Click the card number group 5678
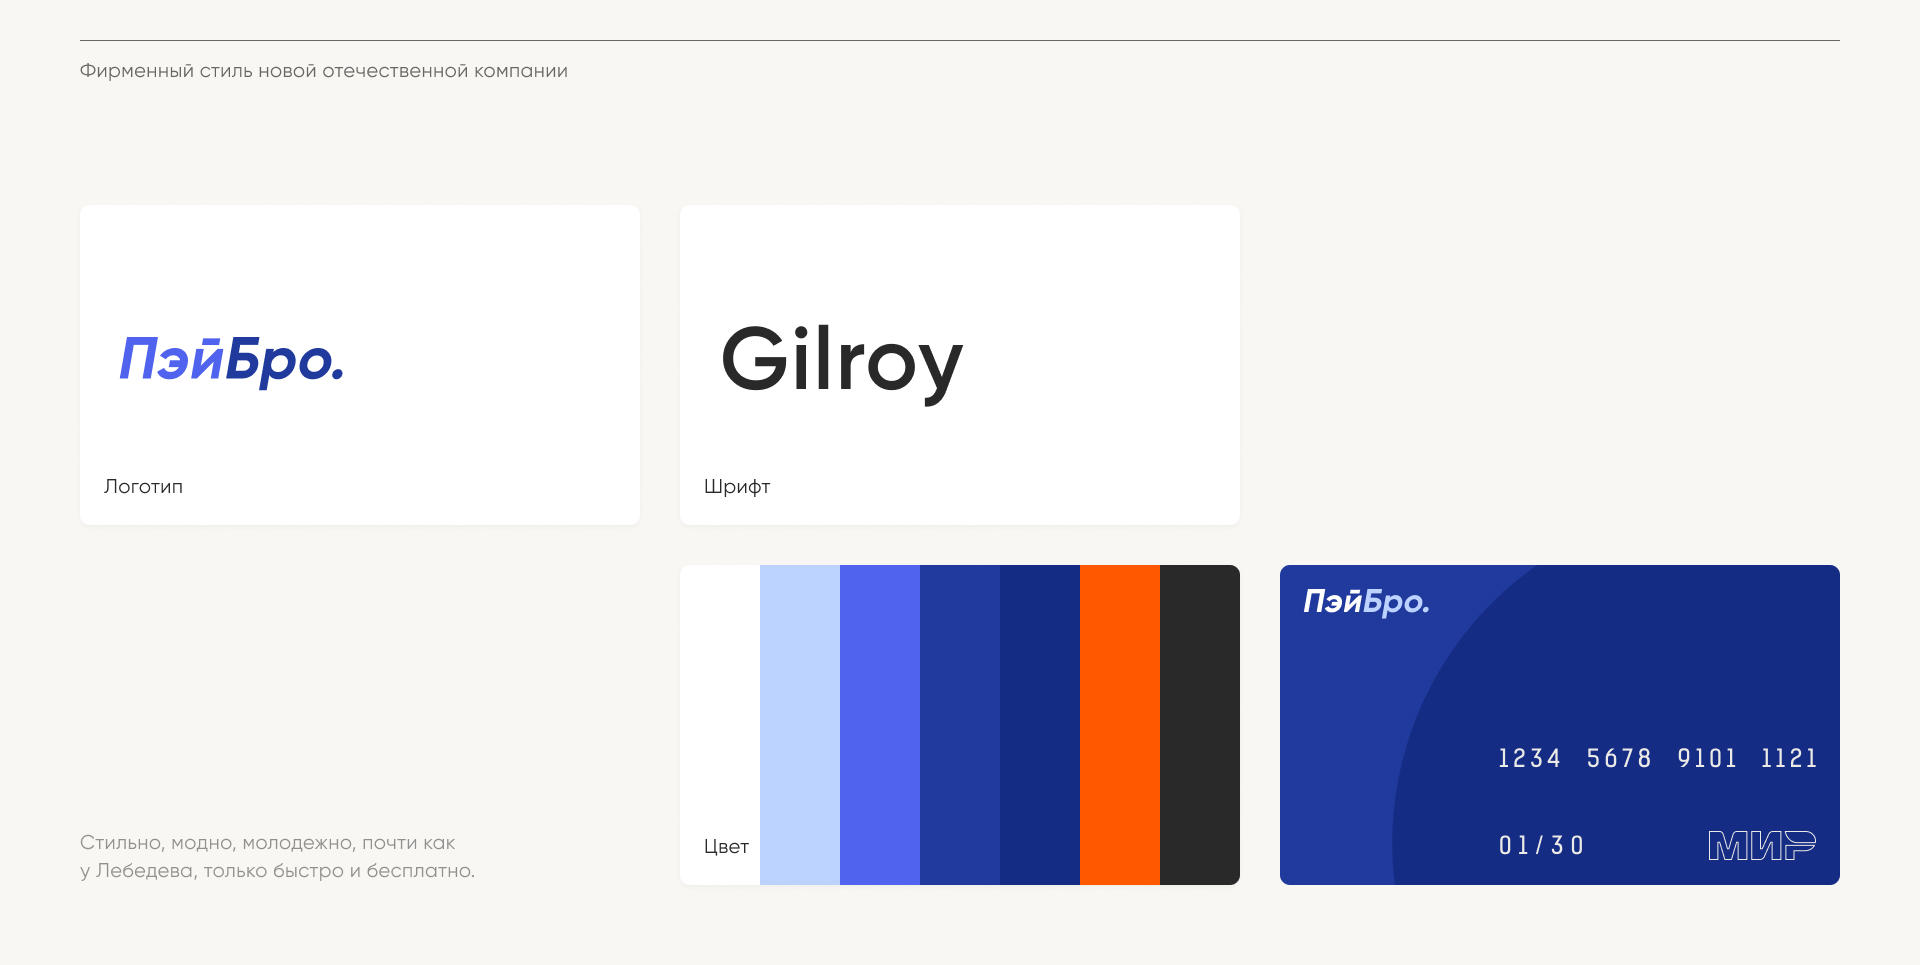Screen dimensions: 1920x965 coord(1619,759)
